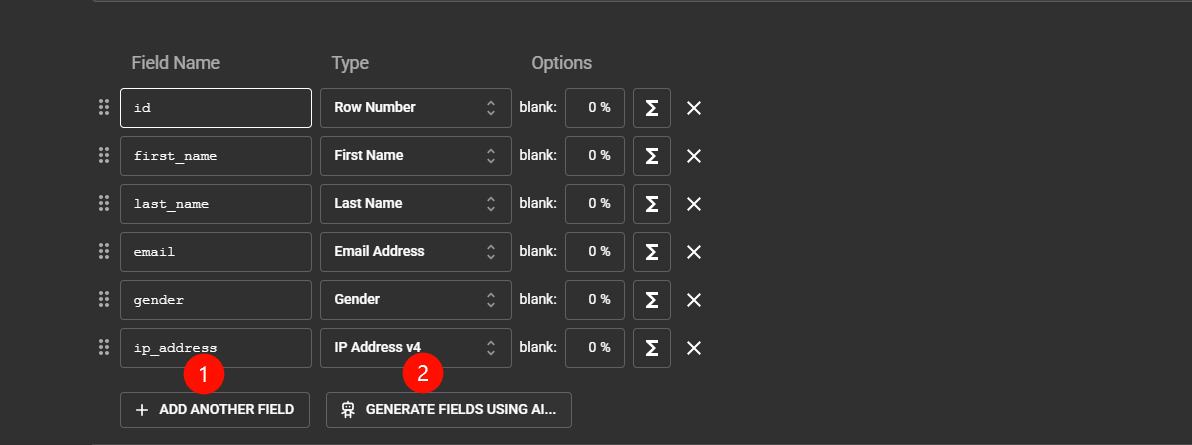Click the sigma formula icon for last_name
The width and height of the screenshot is (1192, 445).
(651, 204)
